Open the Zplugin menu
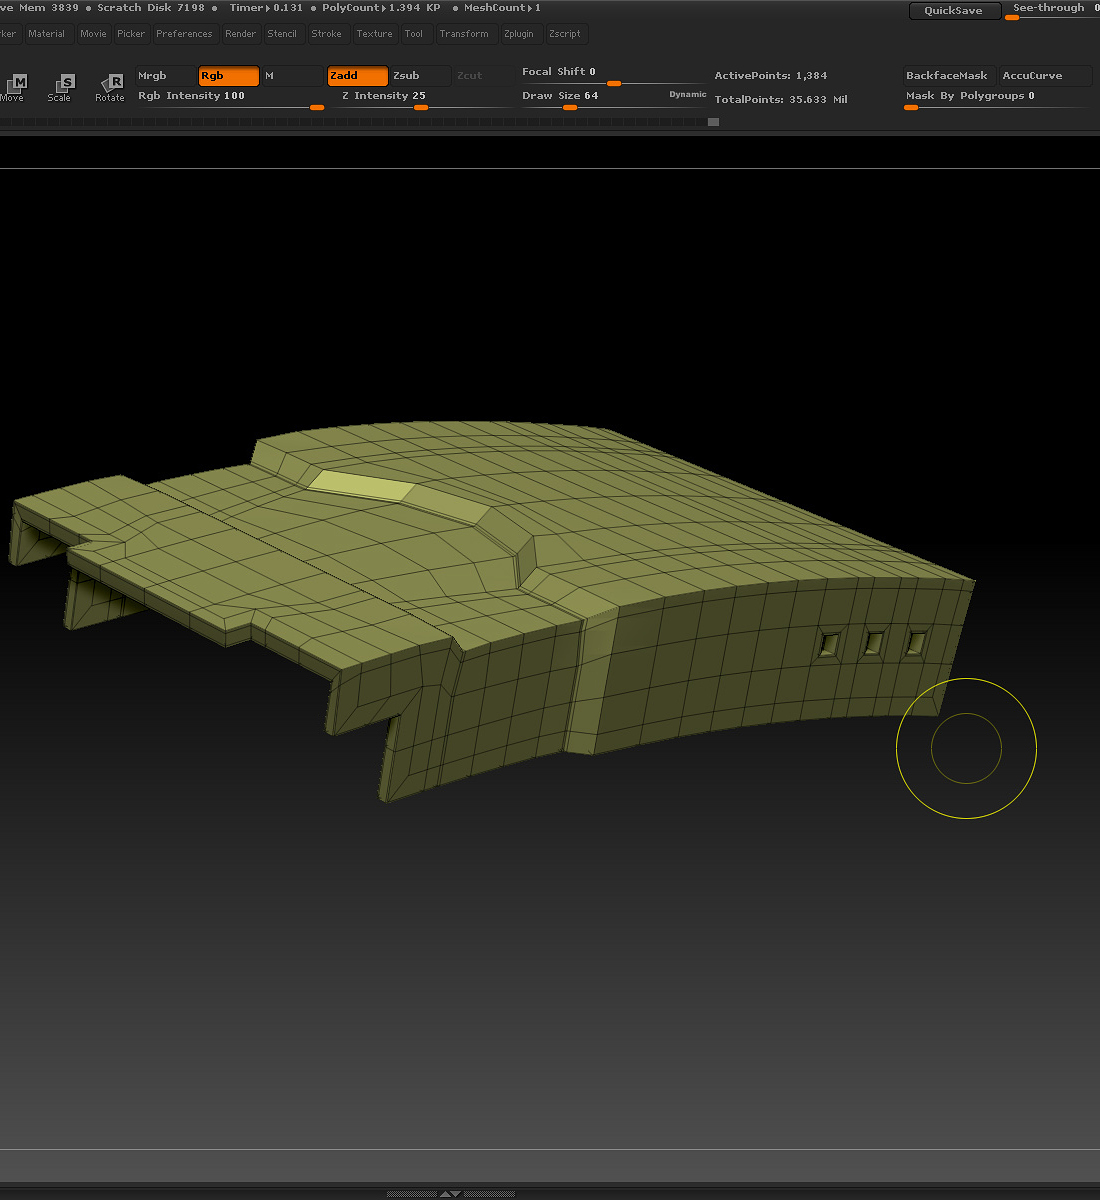Viewport: 1100px width, 1200px height. 519,34
